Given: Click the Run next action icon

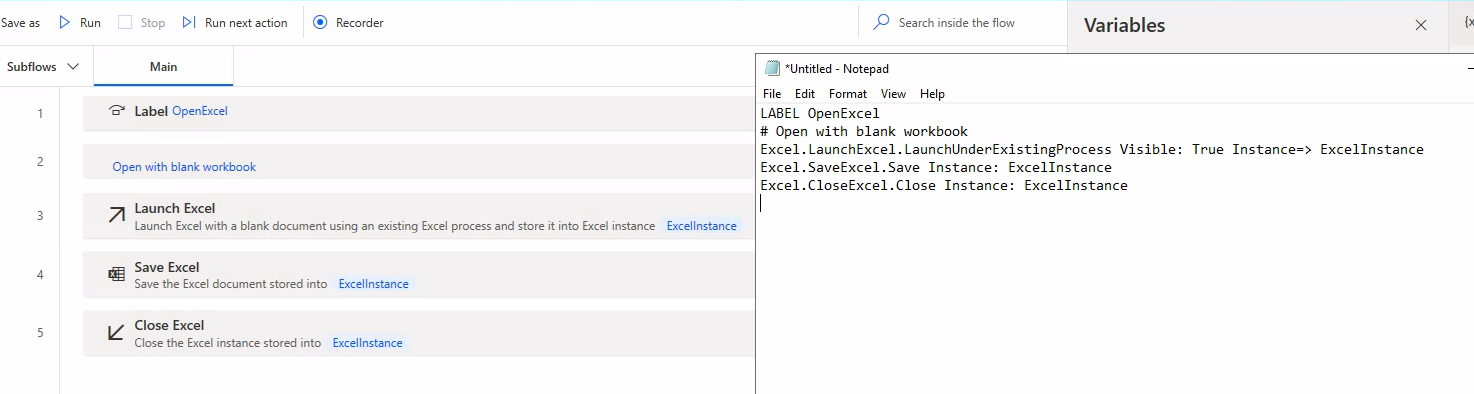Looking at the screenshot, I should [x=189, y=22].
